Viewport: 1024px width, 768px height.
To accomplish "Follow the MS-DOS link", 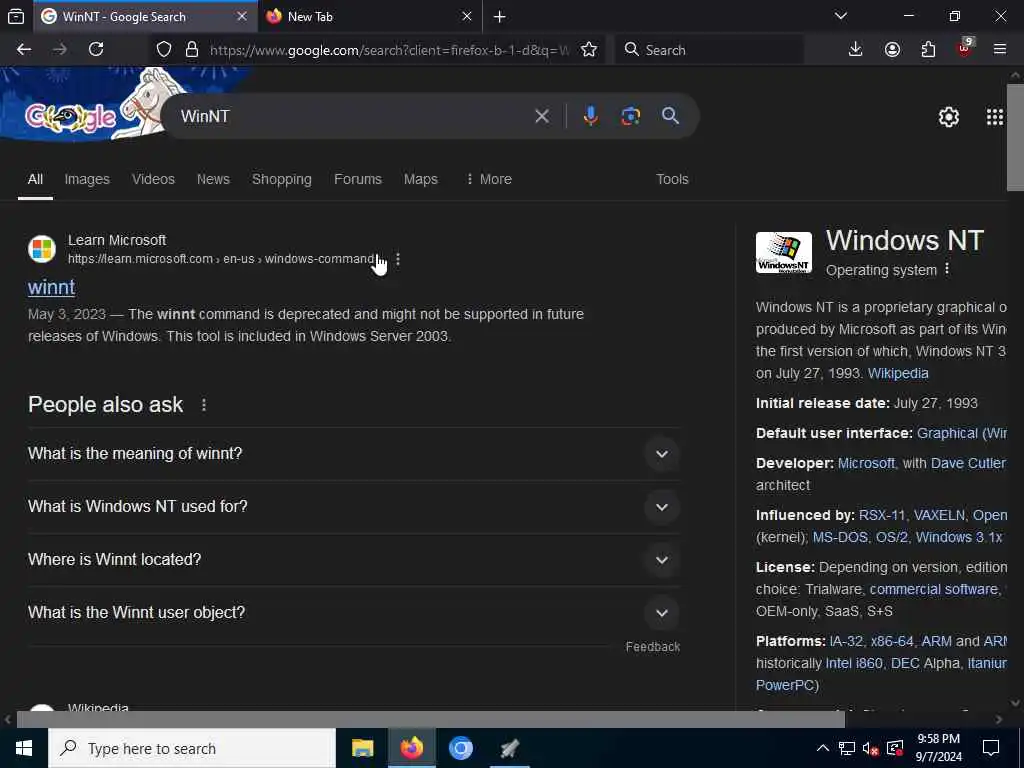I will 840,537.
